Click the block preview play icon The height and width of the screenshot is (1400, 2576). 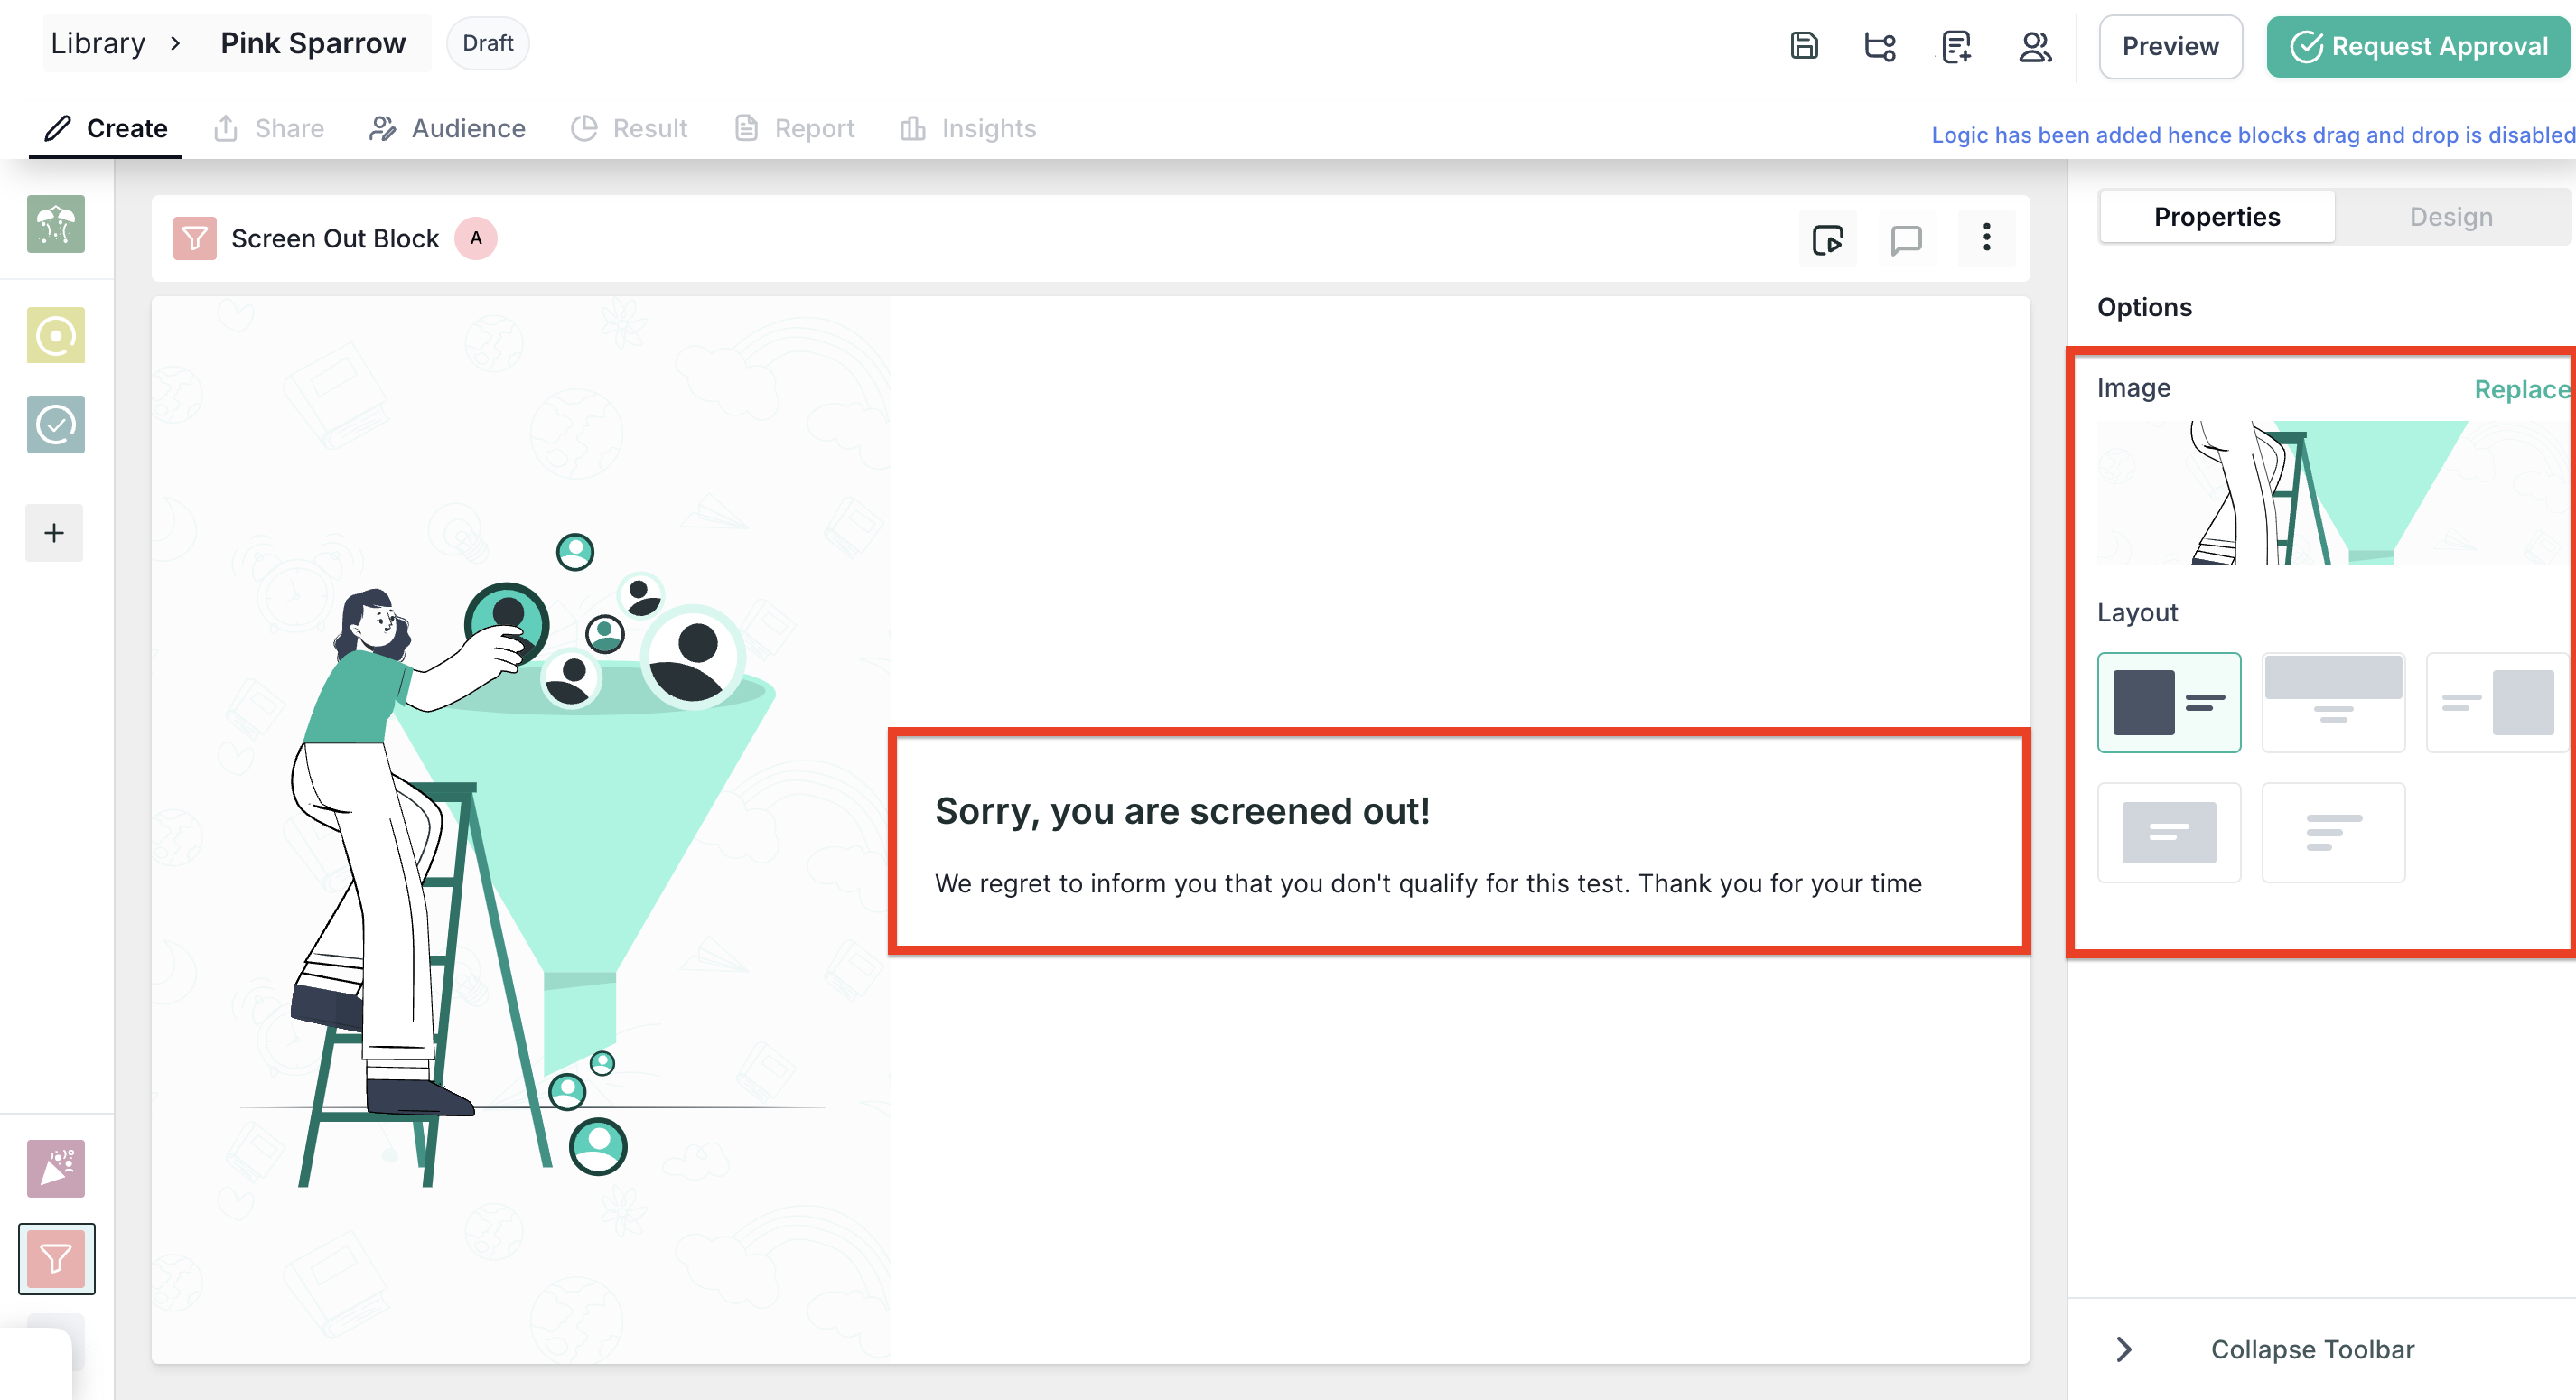(x=1828, y=239)
